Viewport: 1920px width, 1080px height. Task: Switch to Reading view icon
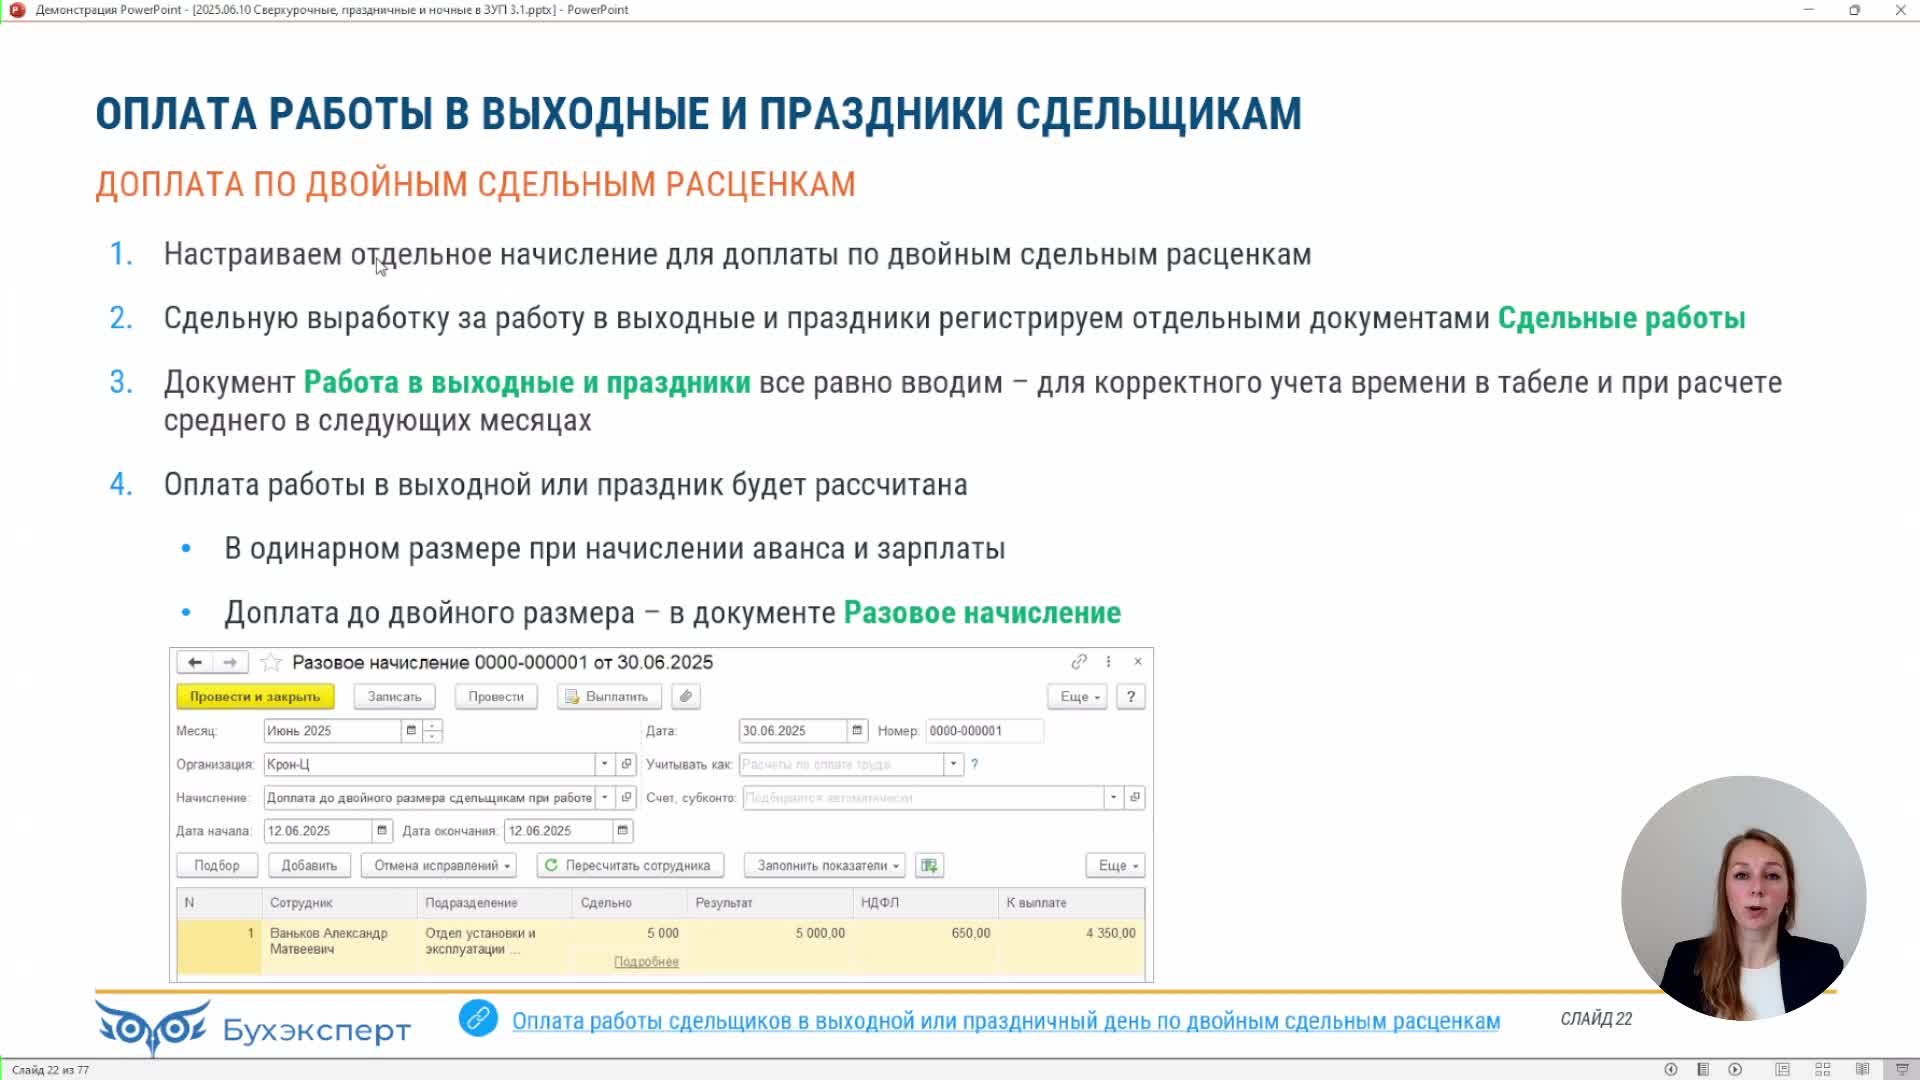(1862, 1069)
